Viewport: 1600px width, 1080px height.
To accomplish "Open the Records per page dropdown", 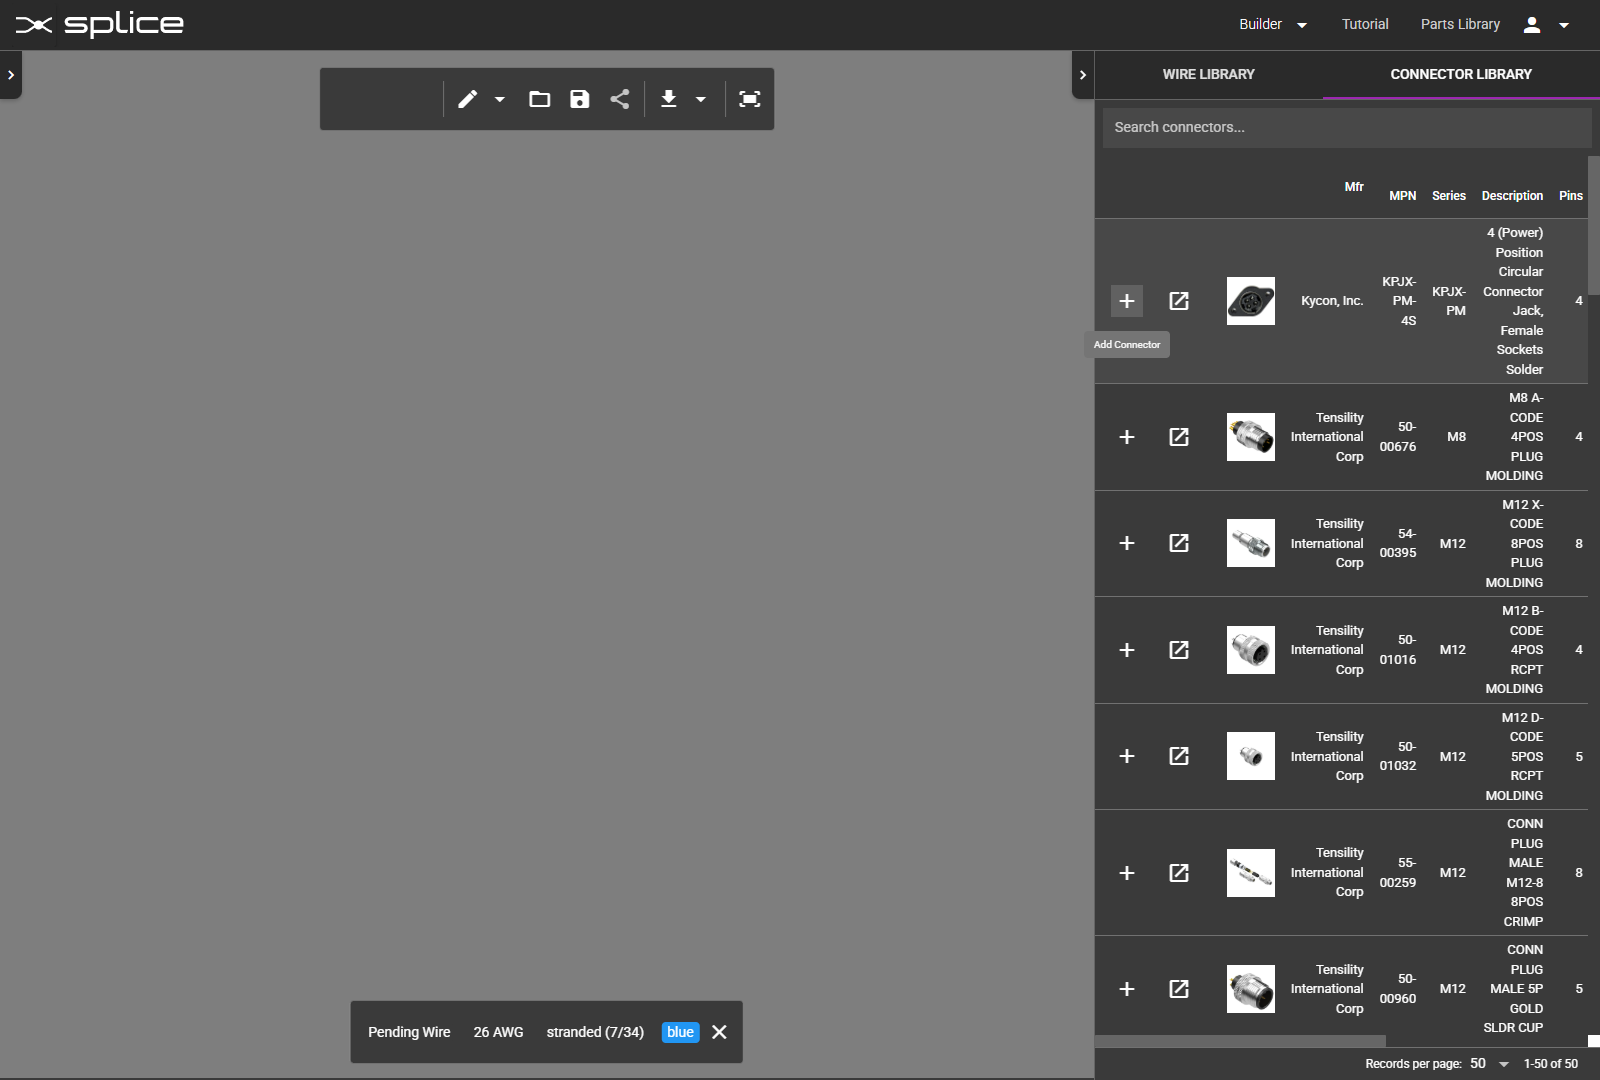I will [x=1489, y=1064].
